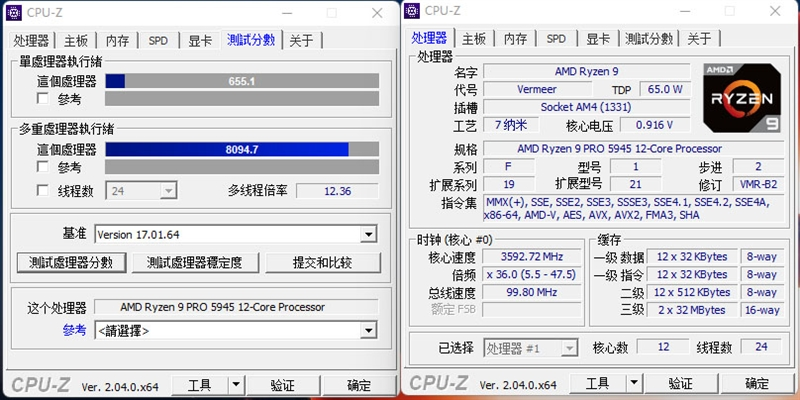Click 測試處理器穩定度 button
The height and width of the screenshot is (400, 800).
tap(195, 263)
